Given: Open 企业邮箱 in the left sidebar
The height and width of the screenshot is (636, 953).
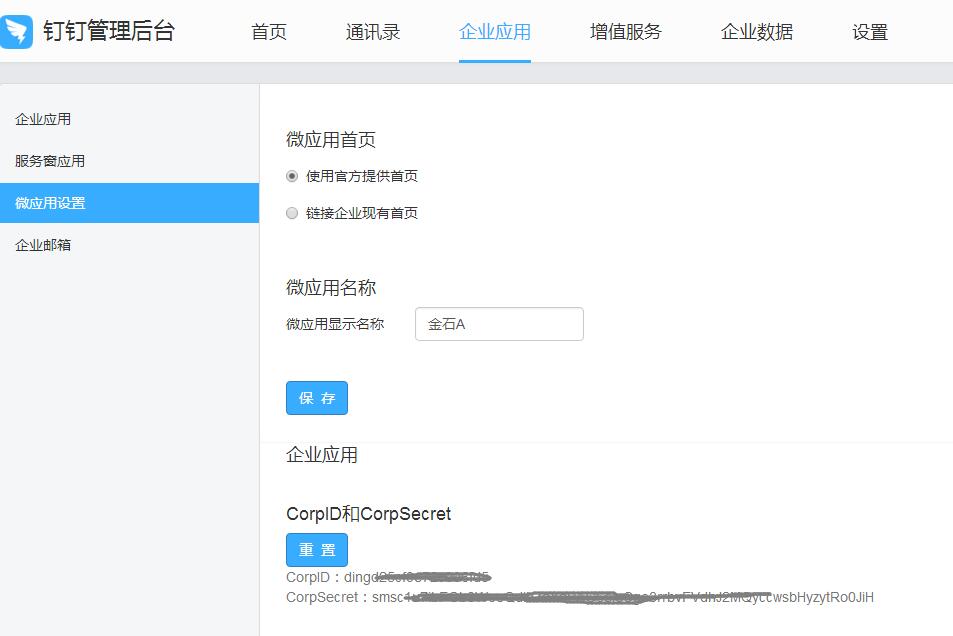Looking at the screenshot, I should (x=43, y=245).
